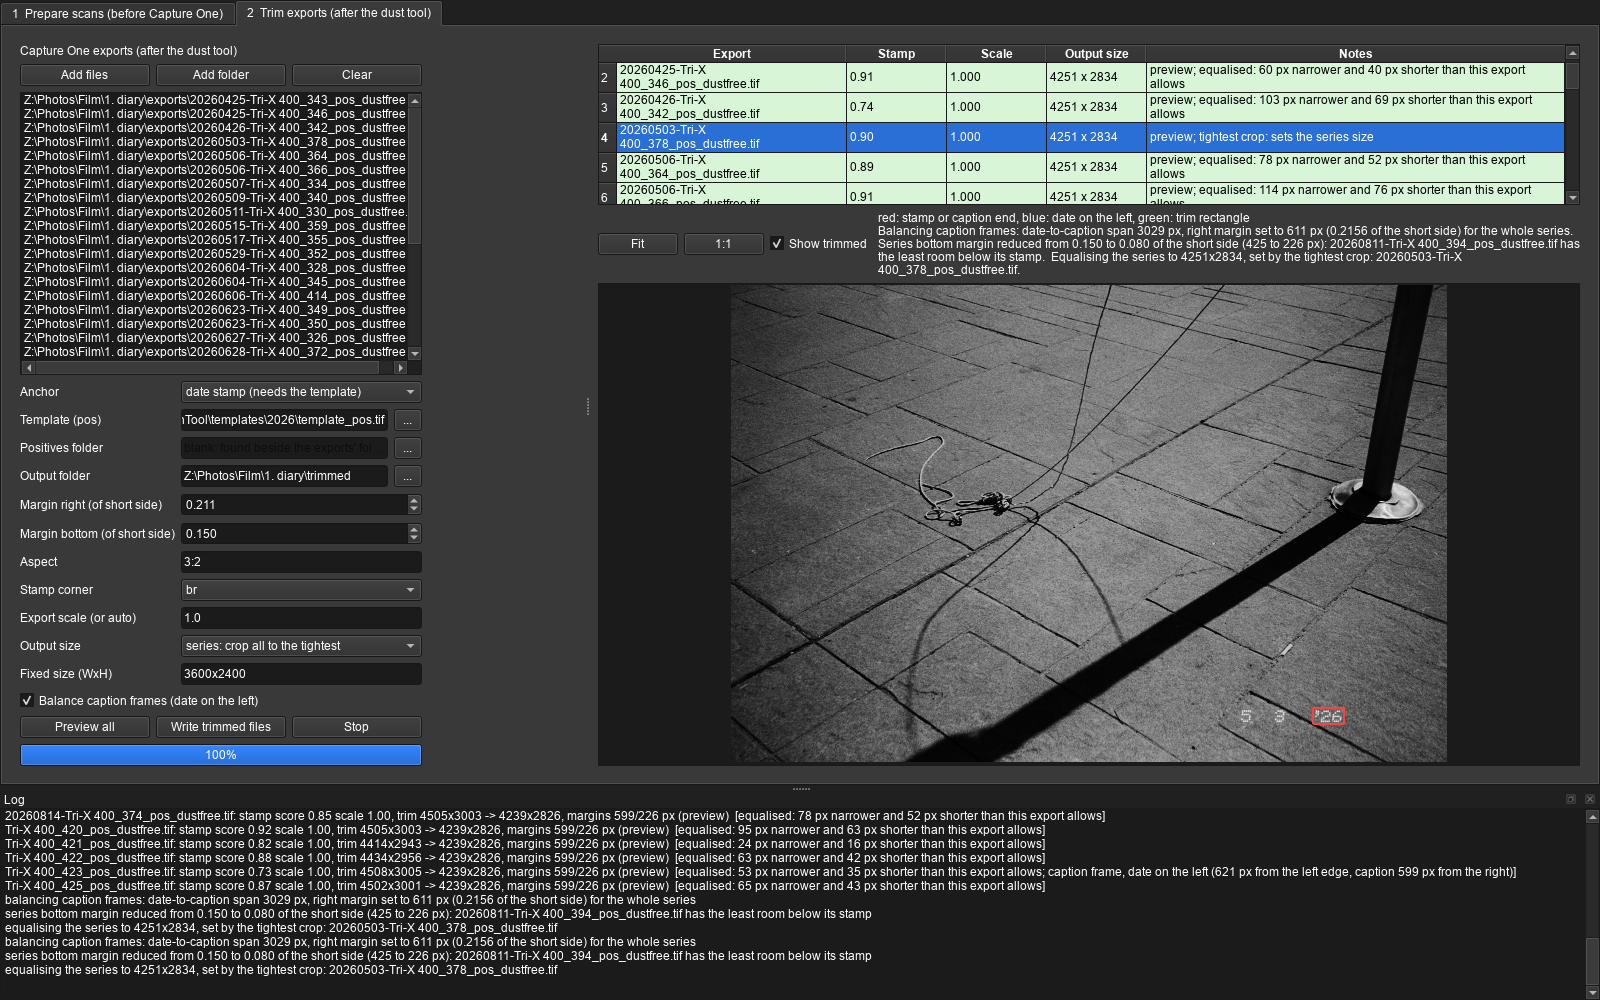
Task: Open the Anchor dropdown
Action: click(x=301, y=392)
